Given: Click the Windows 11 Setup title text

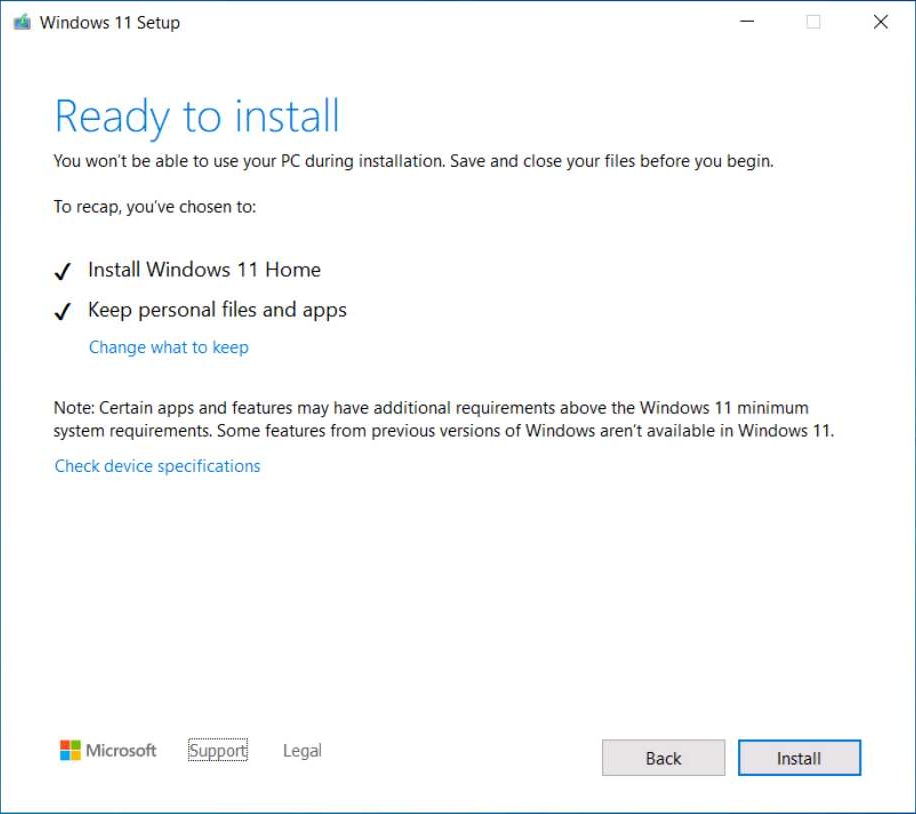Looking at the screenshot, I should (x=110, y=21).
